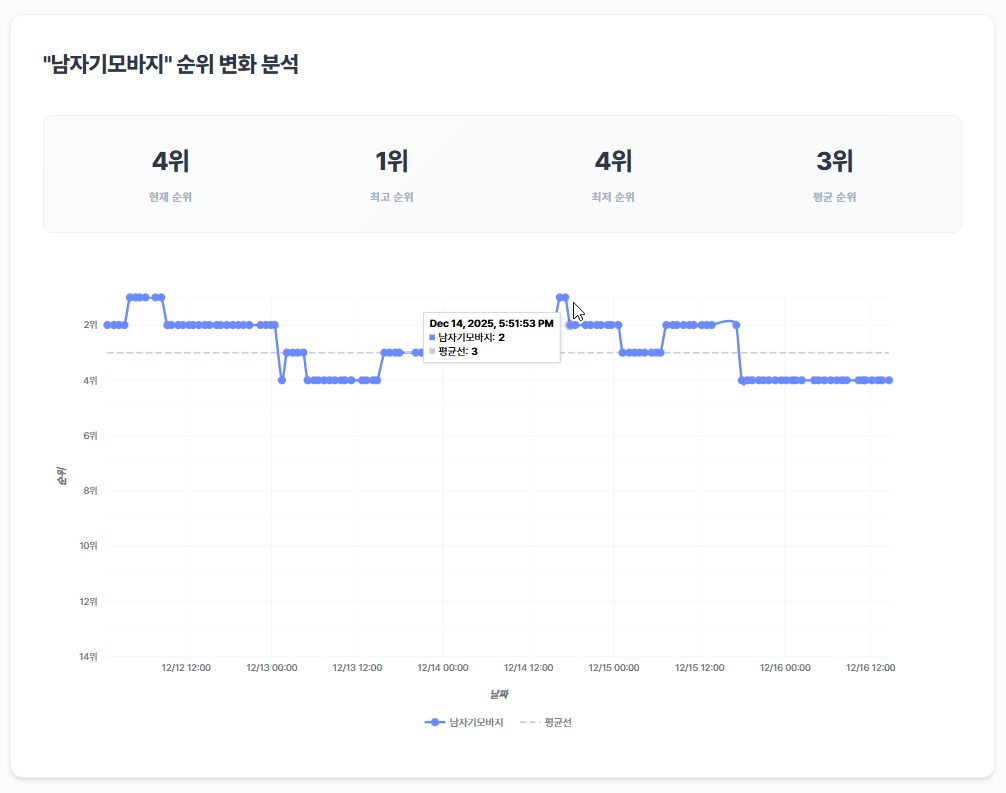Click the dashed 평균선 legend marker icon
The image size is (1006, 793).
pos(528,721)
